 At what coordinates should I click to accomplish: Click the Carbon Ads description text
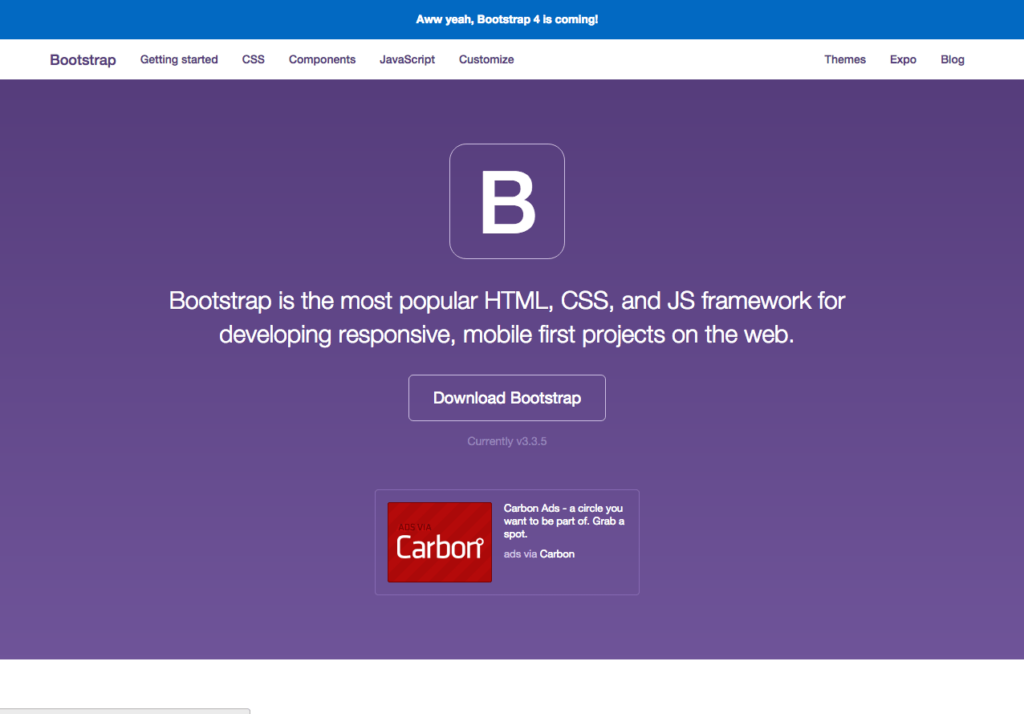click(x=564, y=521)
